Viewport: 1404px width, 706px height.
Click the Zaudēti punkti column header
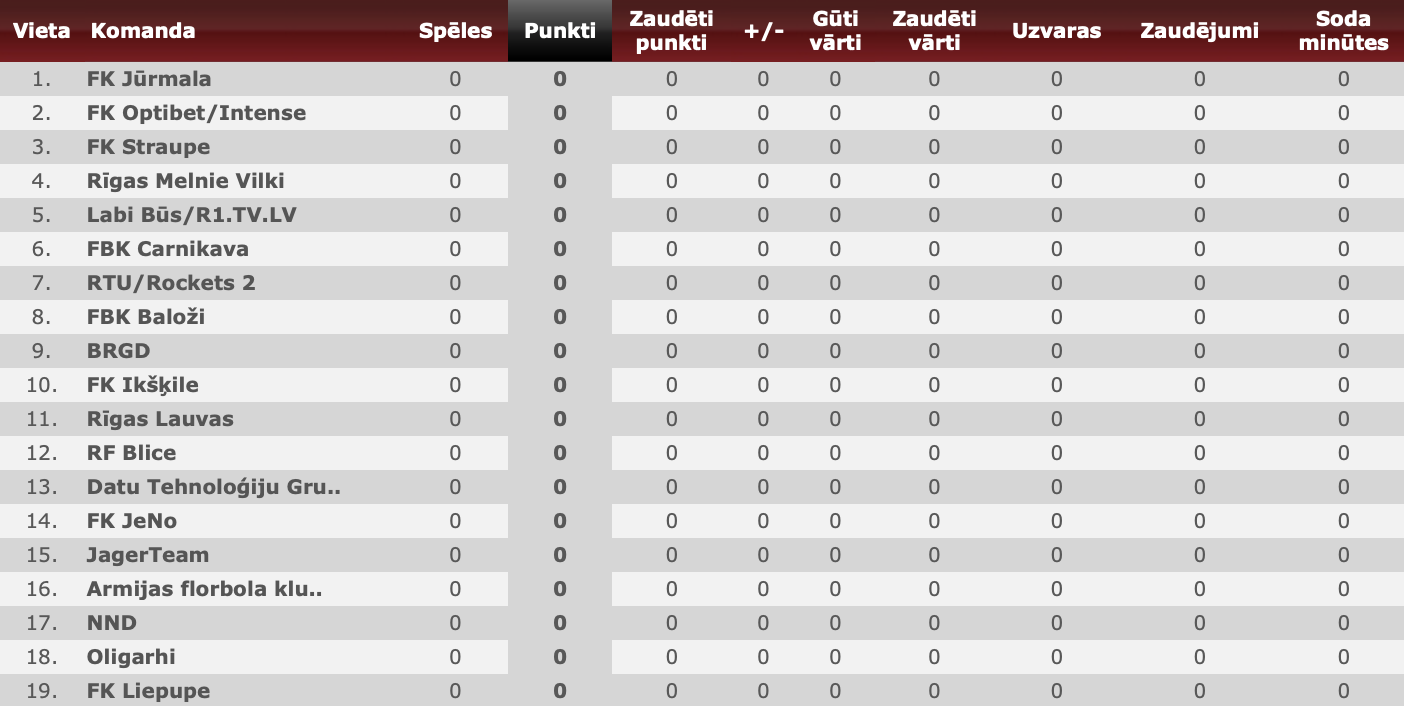(671, 31)
